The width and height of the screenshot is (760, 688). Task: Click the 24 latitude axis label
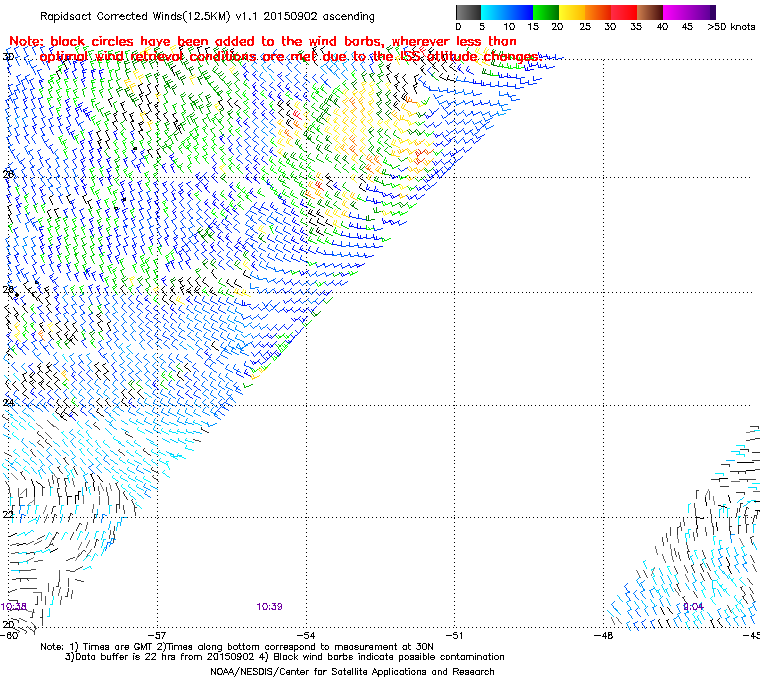[x=8, y=403]
